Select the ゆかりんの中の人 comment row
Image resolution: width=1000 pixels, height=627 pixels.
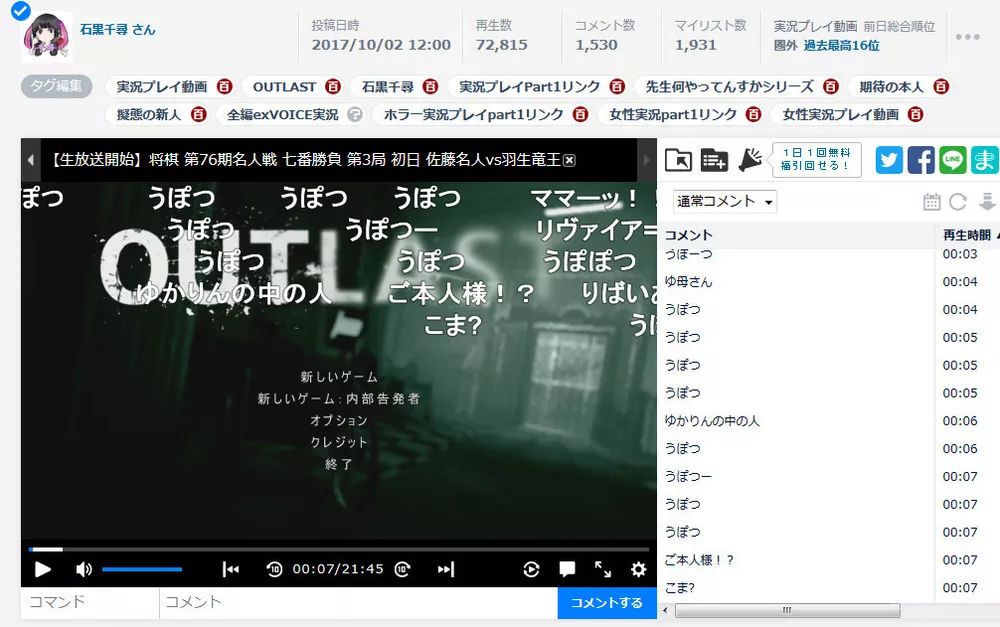[x=828, y=421]
